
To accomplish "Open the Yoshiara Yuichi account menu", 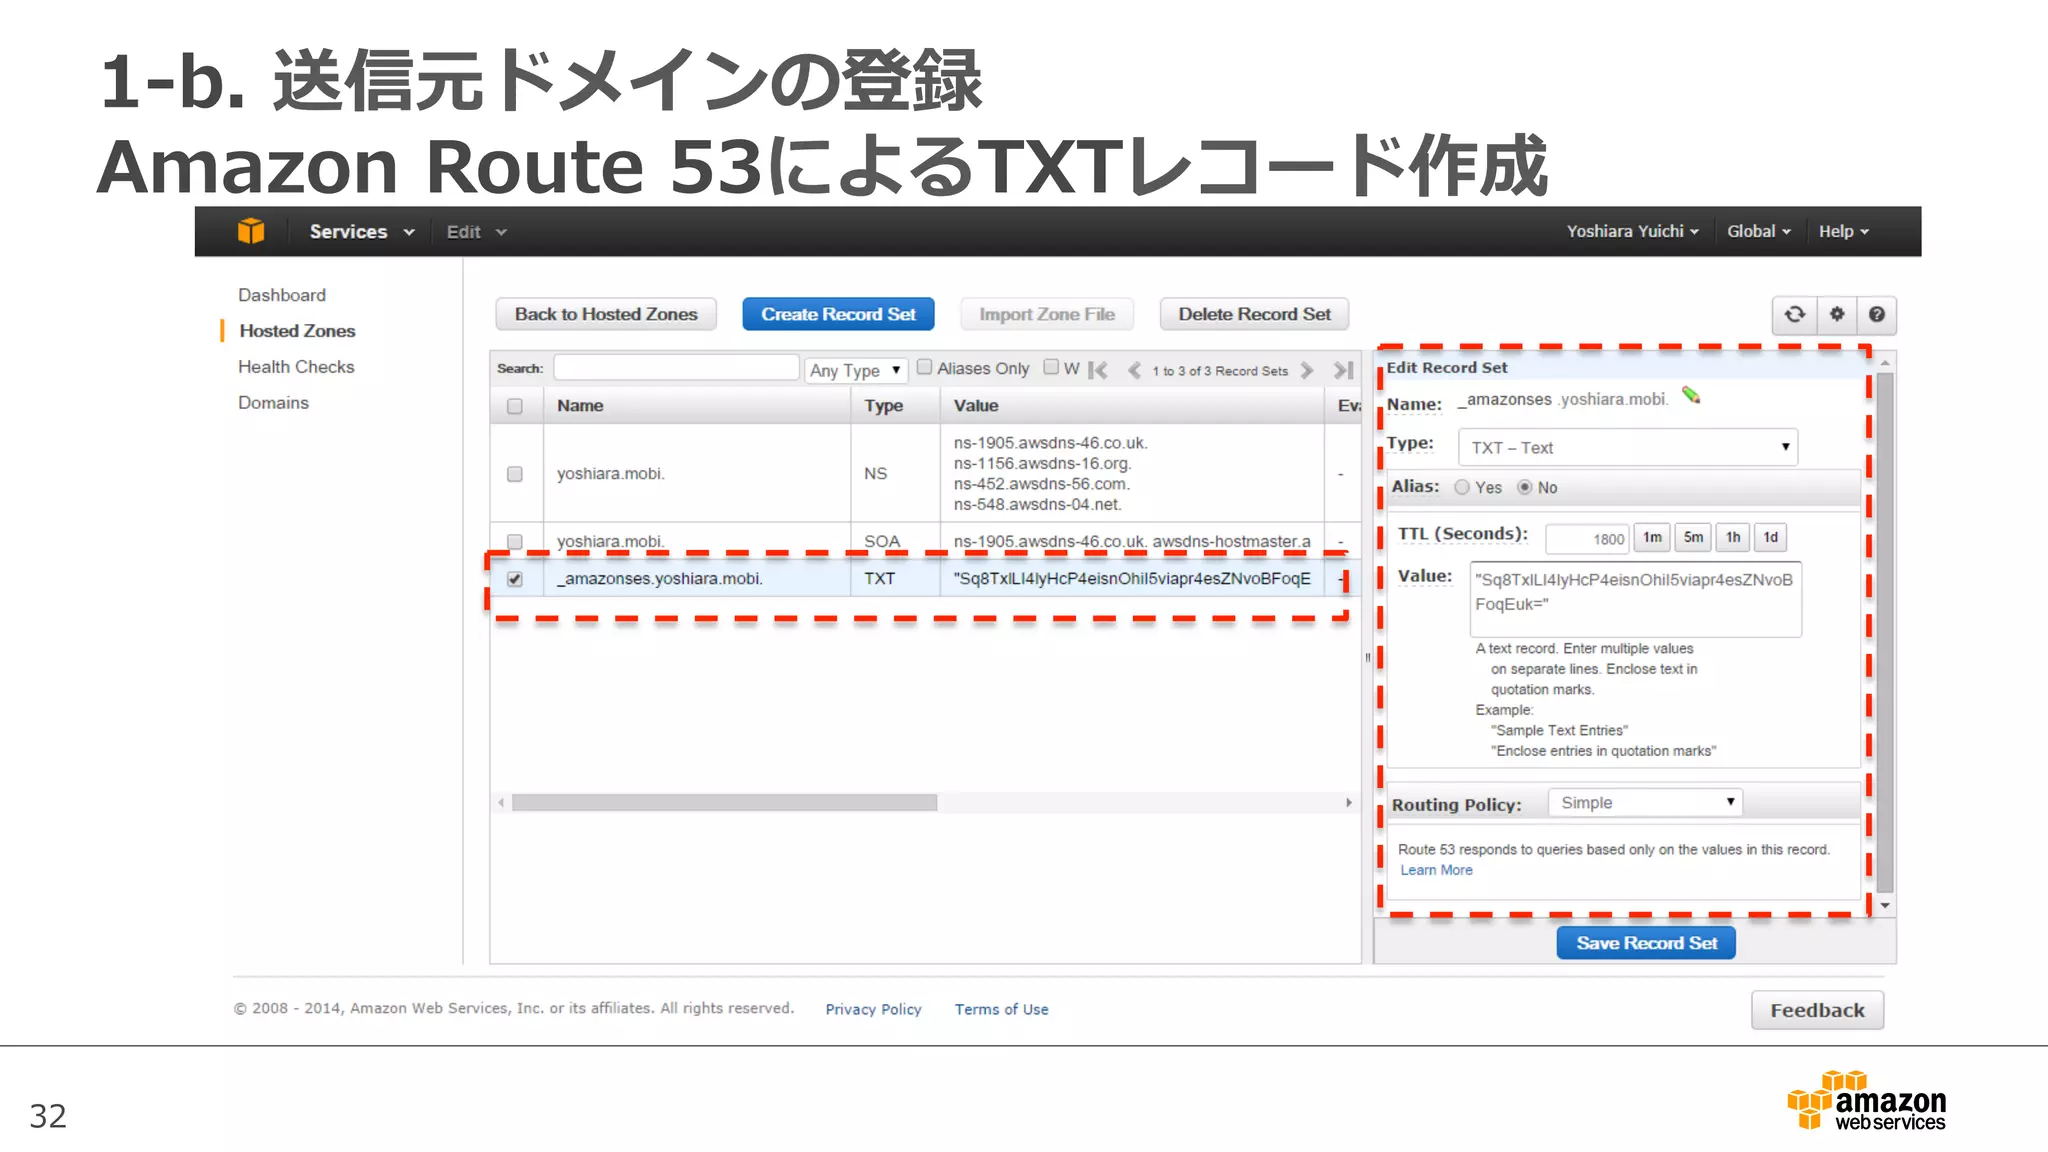I will 1632,231.
